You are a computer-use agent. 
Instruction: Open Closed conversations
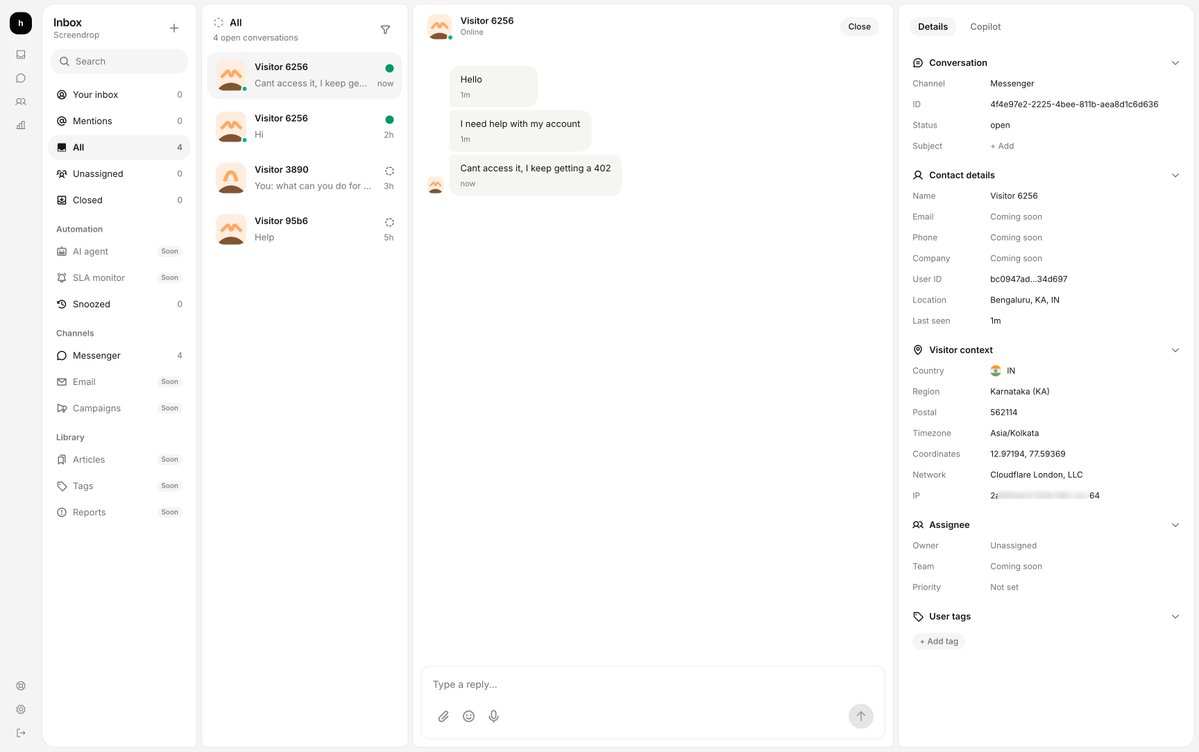point(119,200)
